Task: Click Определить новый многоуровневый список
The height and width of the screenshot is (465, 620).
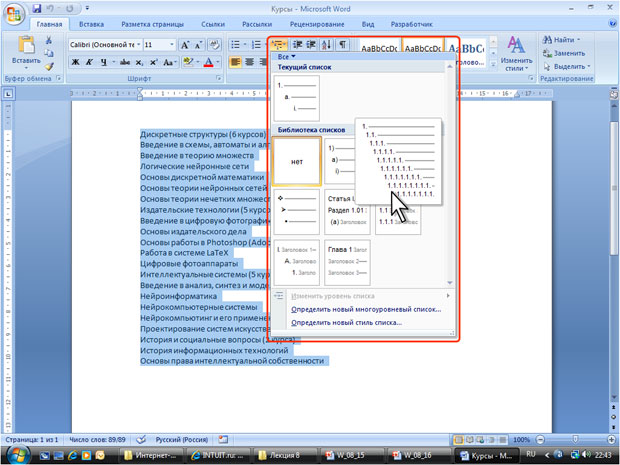Action: (366, 309)
